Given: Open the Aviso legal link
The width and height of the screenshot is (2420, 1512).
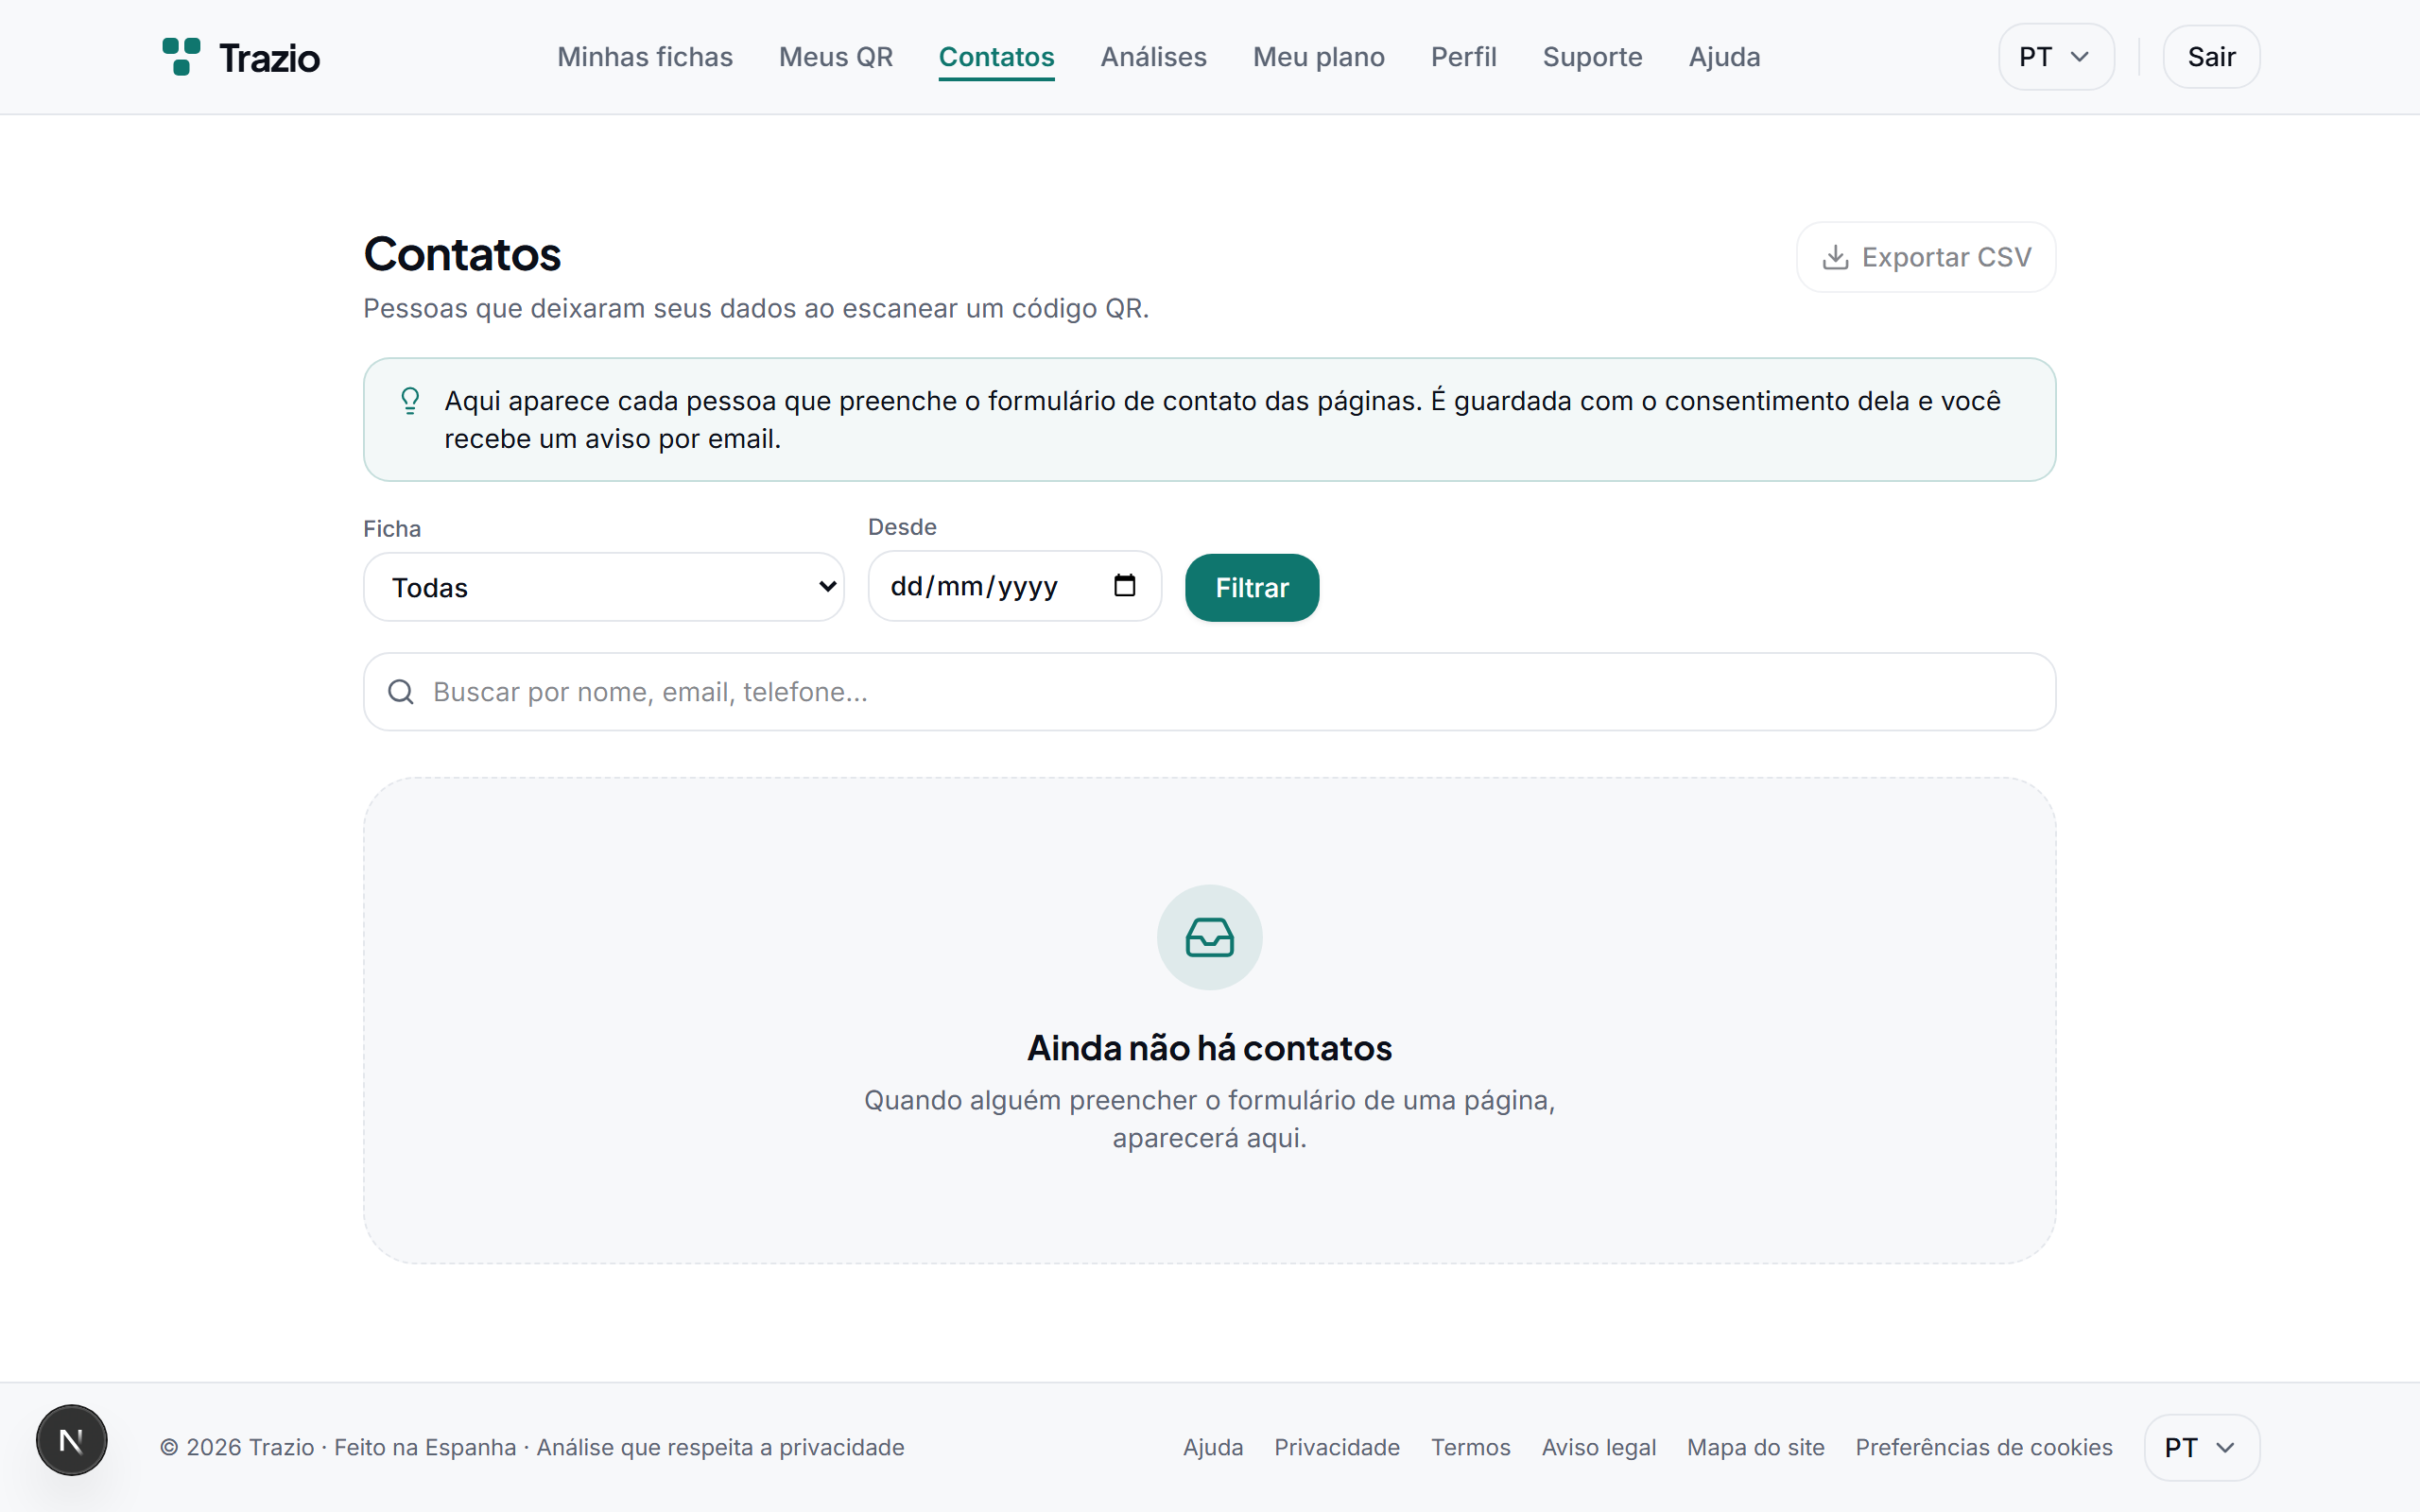Looking at the screenshot, I should click(x=1598, y=1447).
